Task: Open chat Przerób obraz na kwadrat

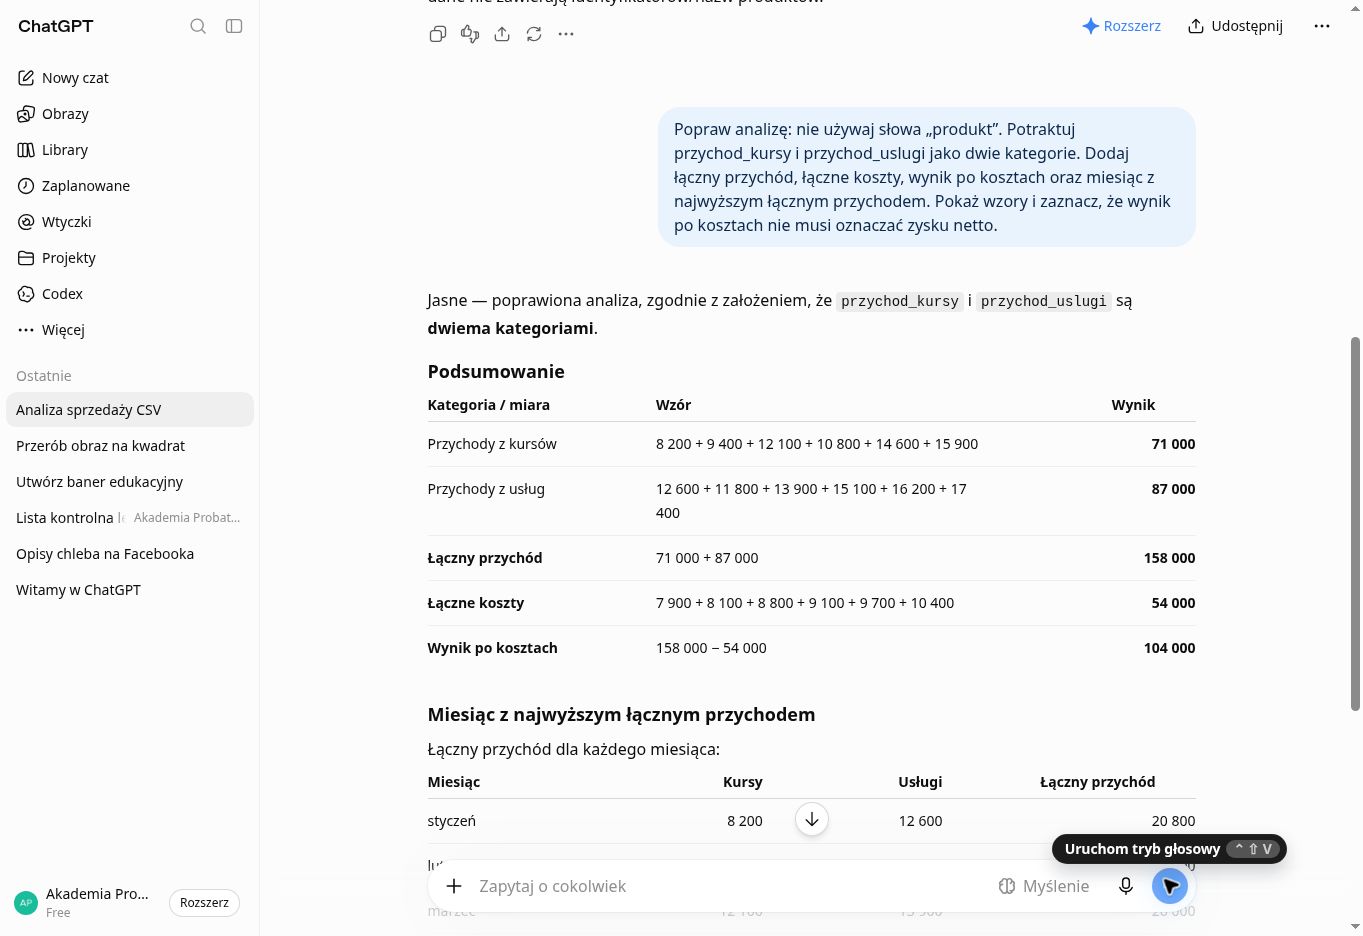Action: coord(130,446)
